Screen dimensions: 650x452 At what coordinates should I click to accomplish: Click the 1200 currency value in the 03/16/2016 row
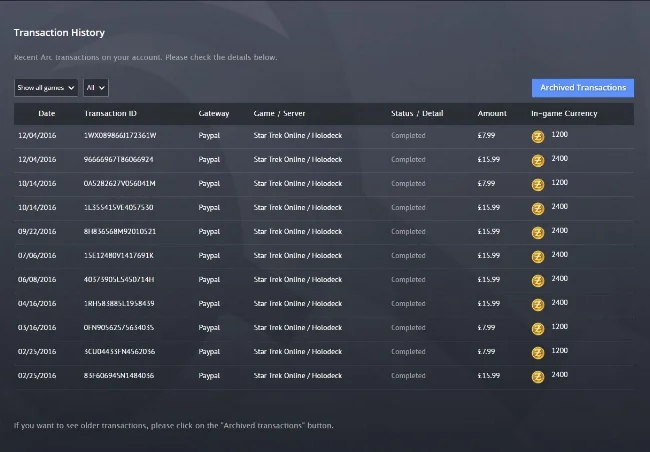pyautogui.click(x=560, y=327)
